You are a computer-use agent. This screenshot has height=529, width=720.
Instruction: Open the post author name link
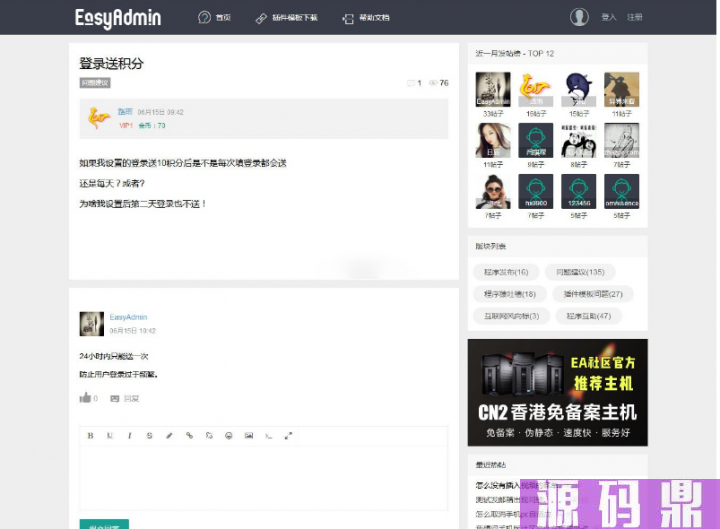pos(125,112)
